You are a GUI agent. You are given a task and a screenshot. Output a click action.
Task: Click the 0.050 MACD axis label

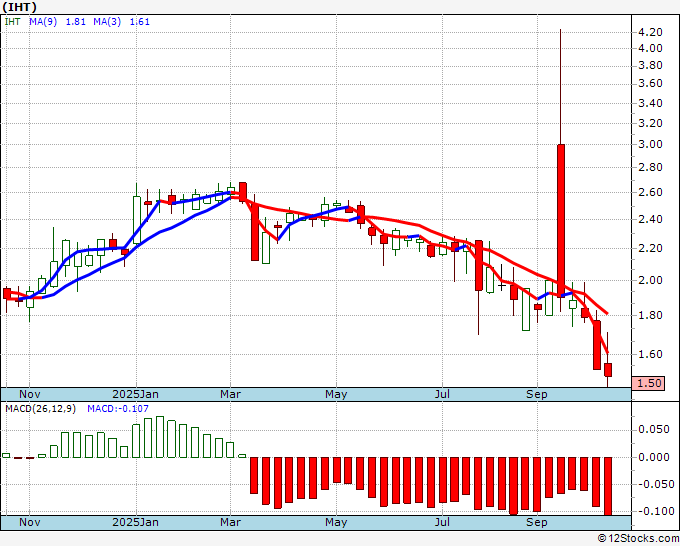coord(654,429)
